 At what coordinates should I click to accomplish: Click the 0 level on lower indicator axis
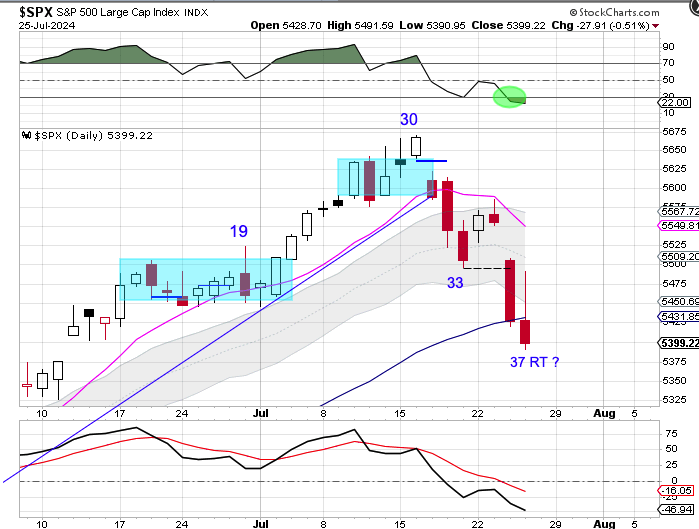click(x=674, y=480)
